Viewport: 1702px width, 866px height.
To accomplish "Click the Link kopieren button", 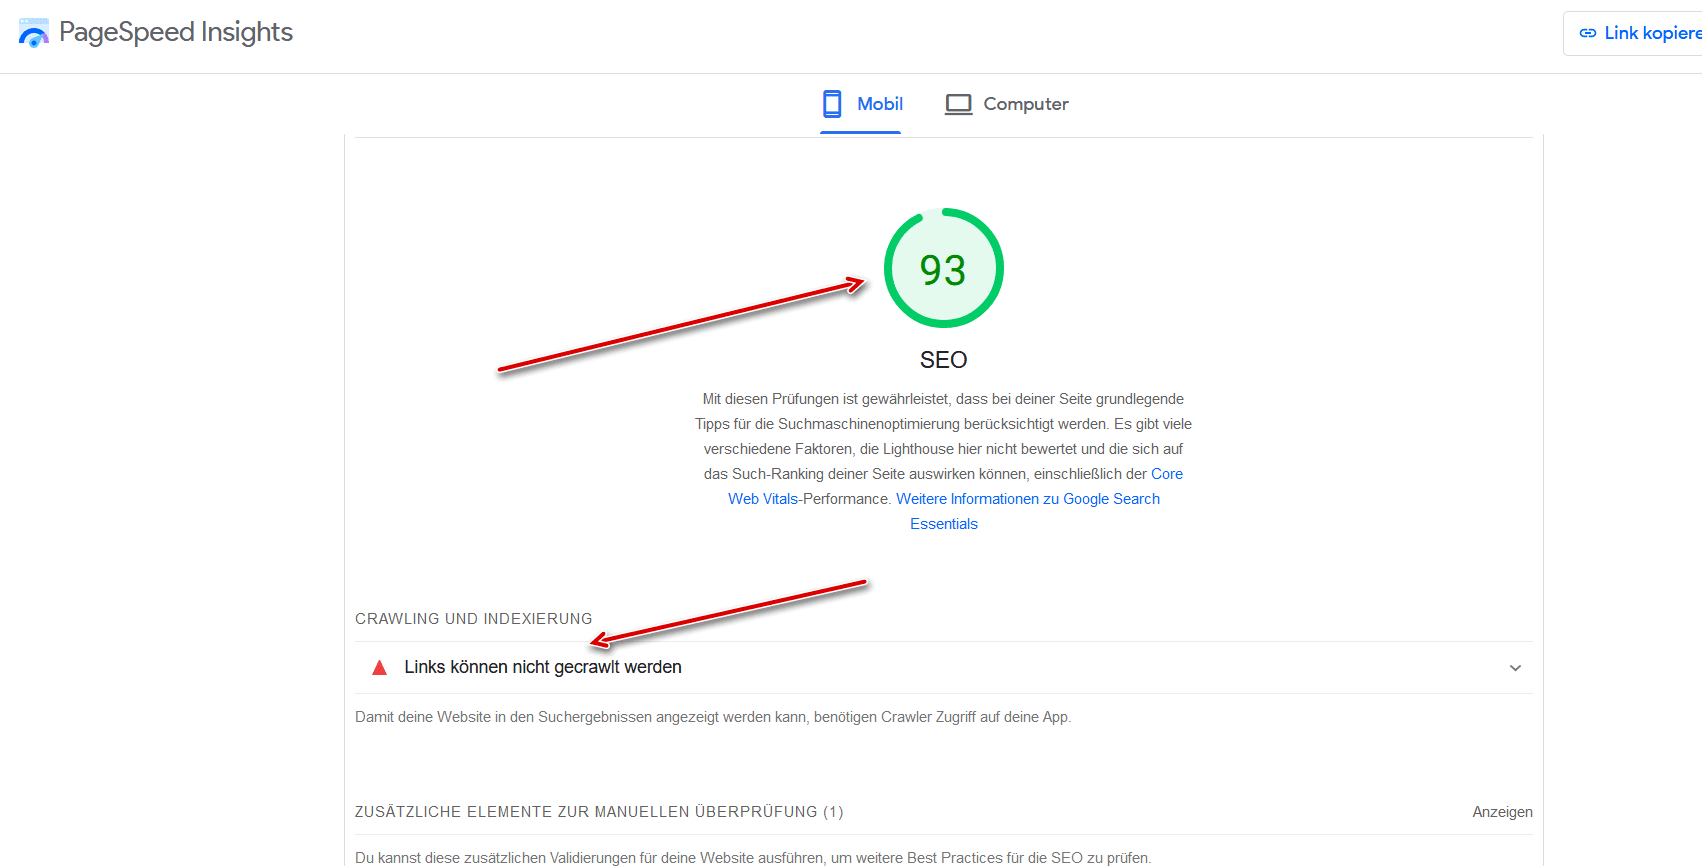I will (x=1633, y=33).
